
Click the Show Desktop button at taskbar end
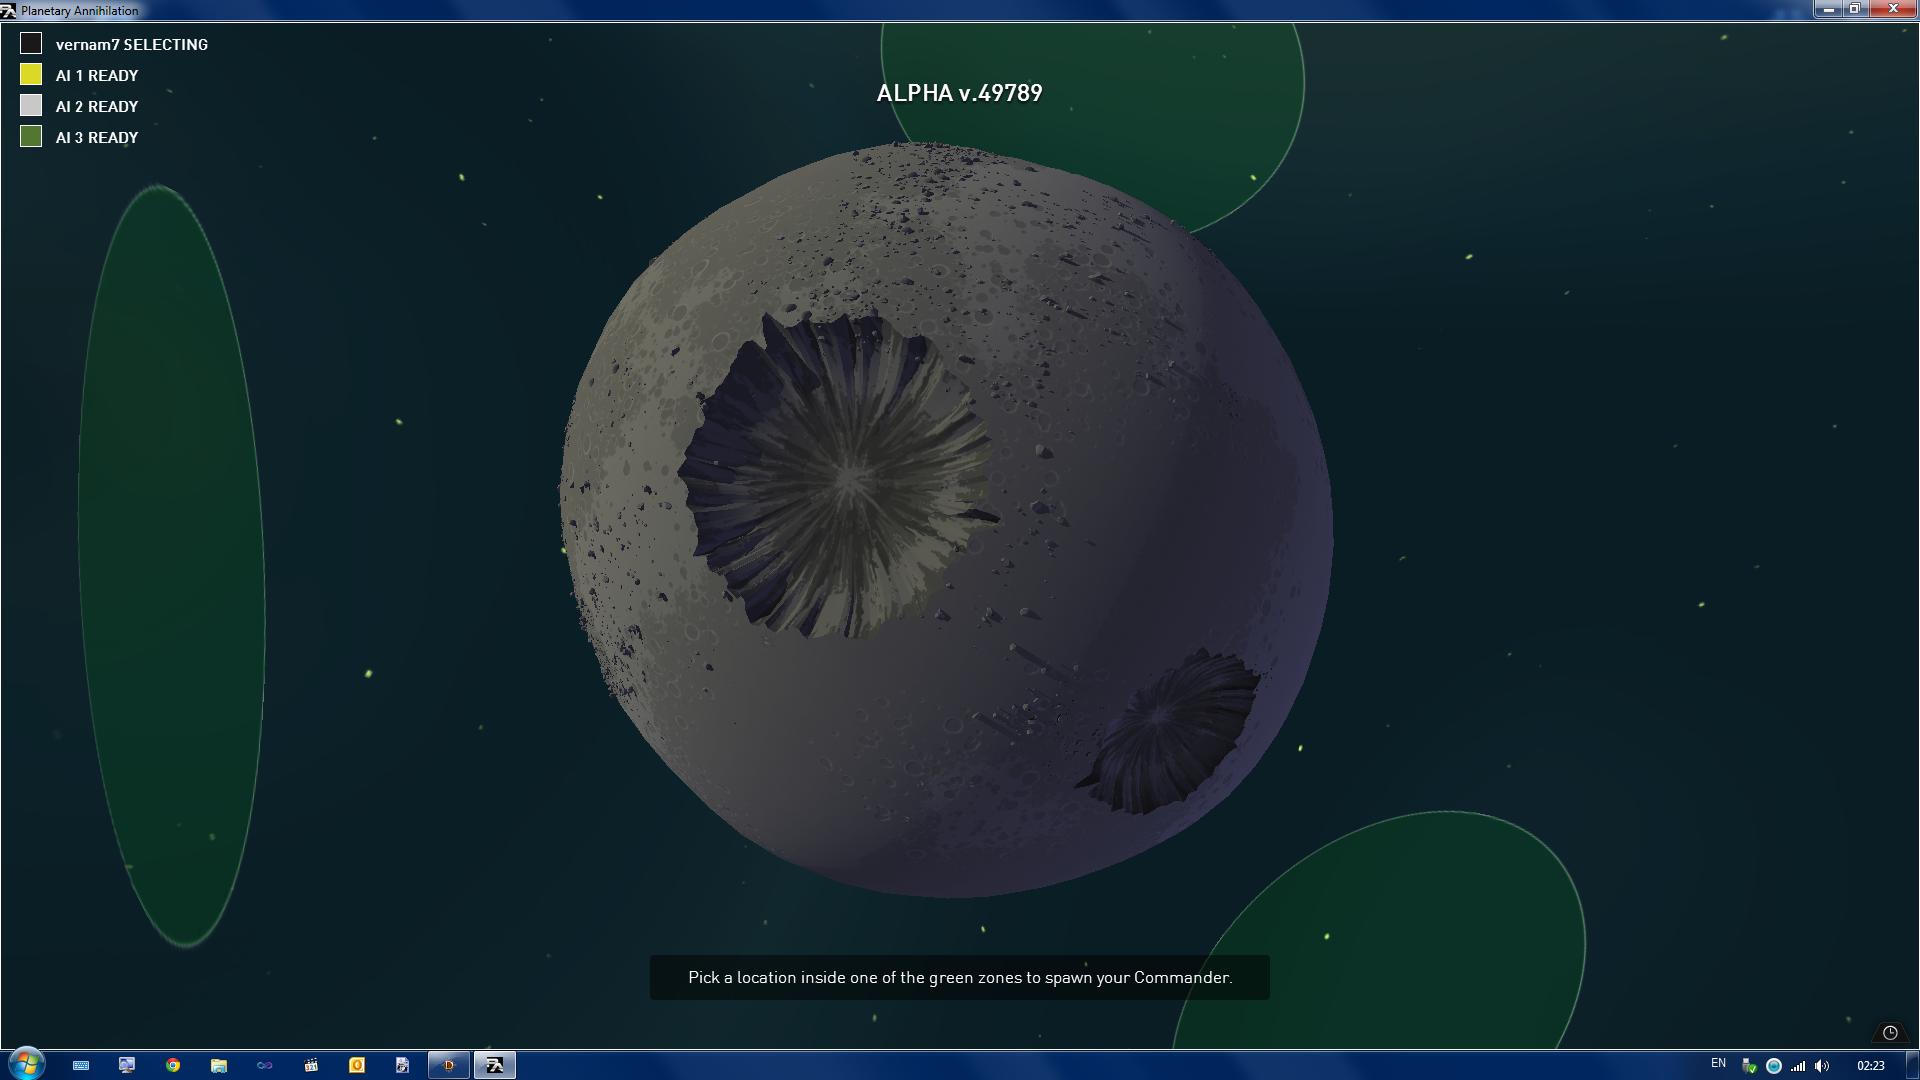1912,1065
